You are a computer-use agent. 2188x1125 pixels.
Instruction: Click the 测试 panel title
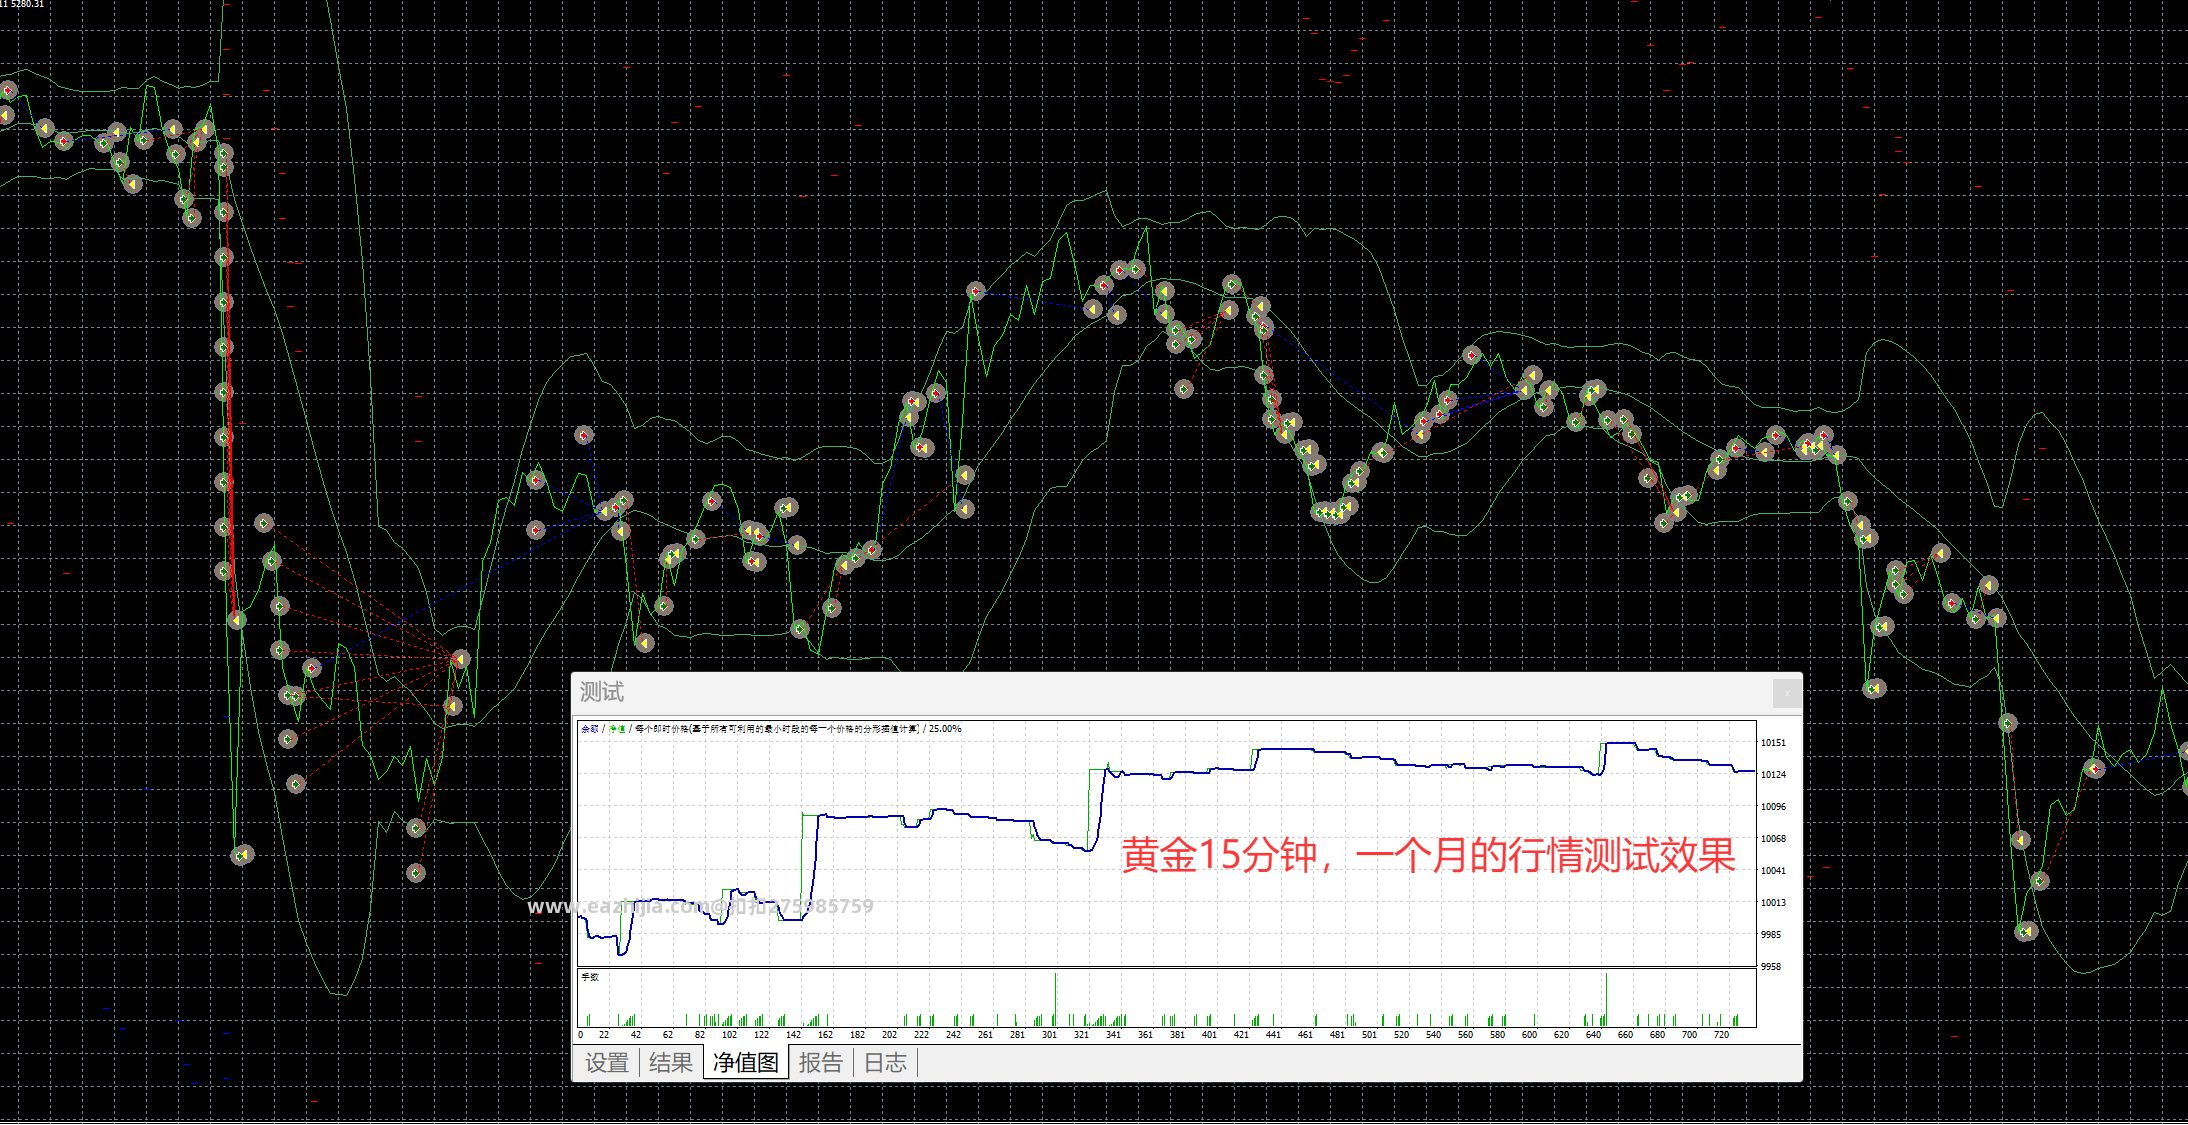tap(602, 692)
